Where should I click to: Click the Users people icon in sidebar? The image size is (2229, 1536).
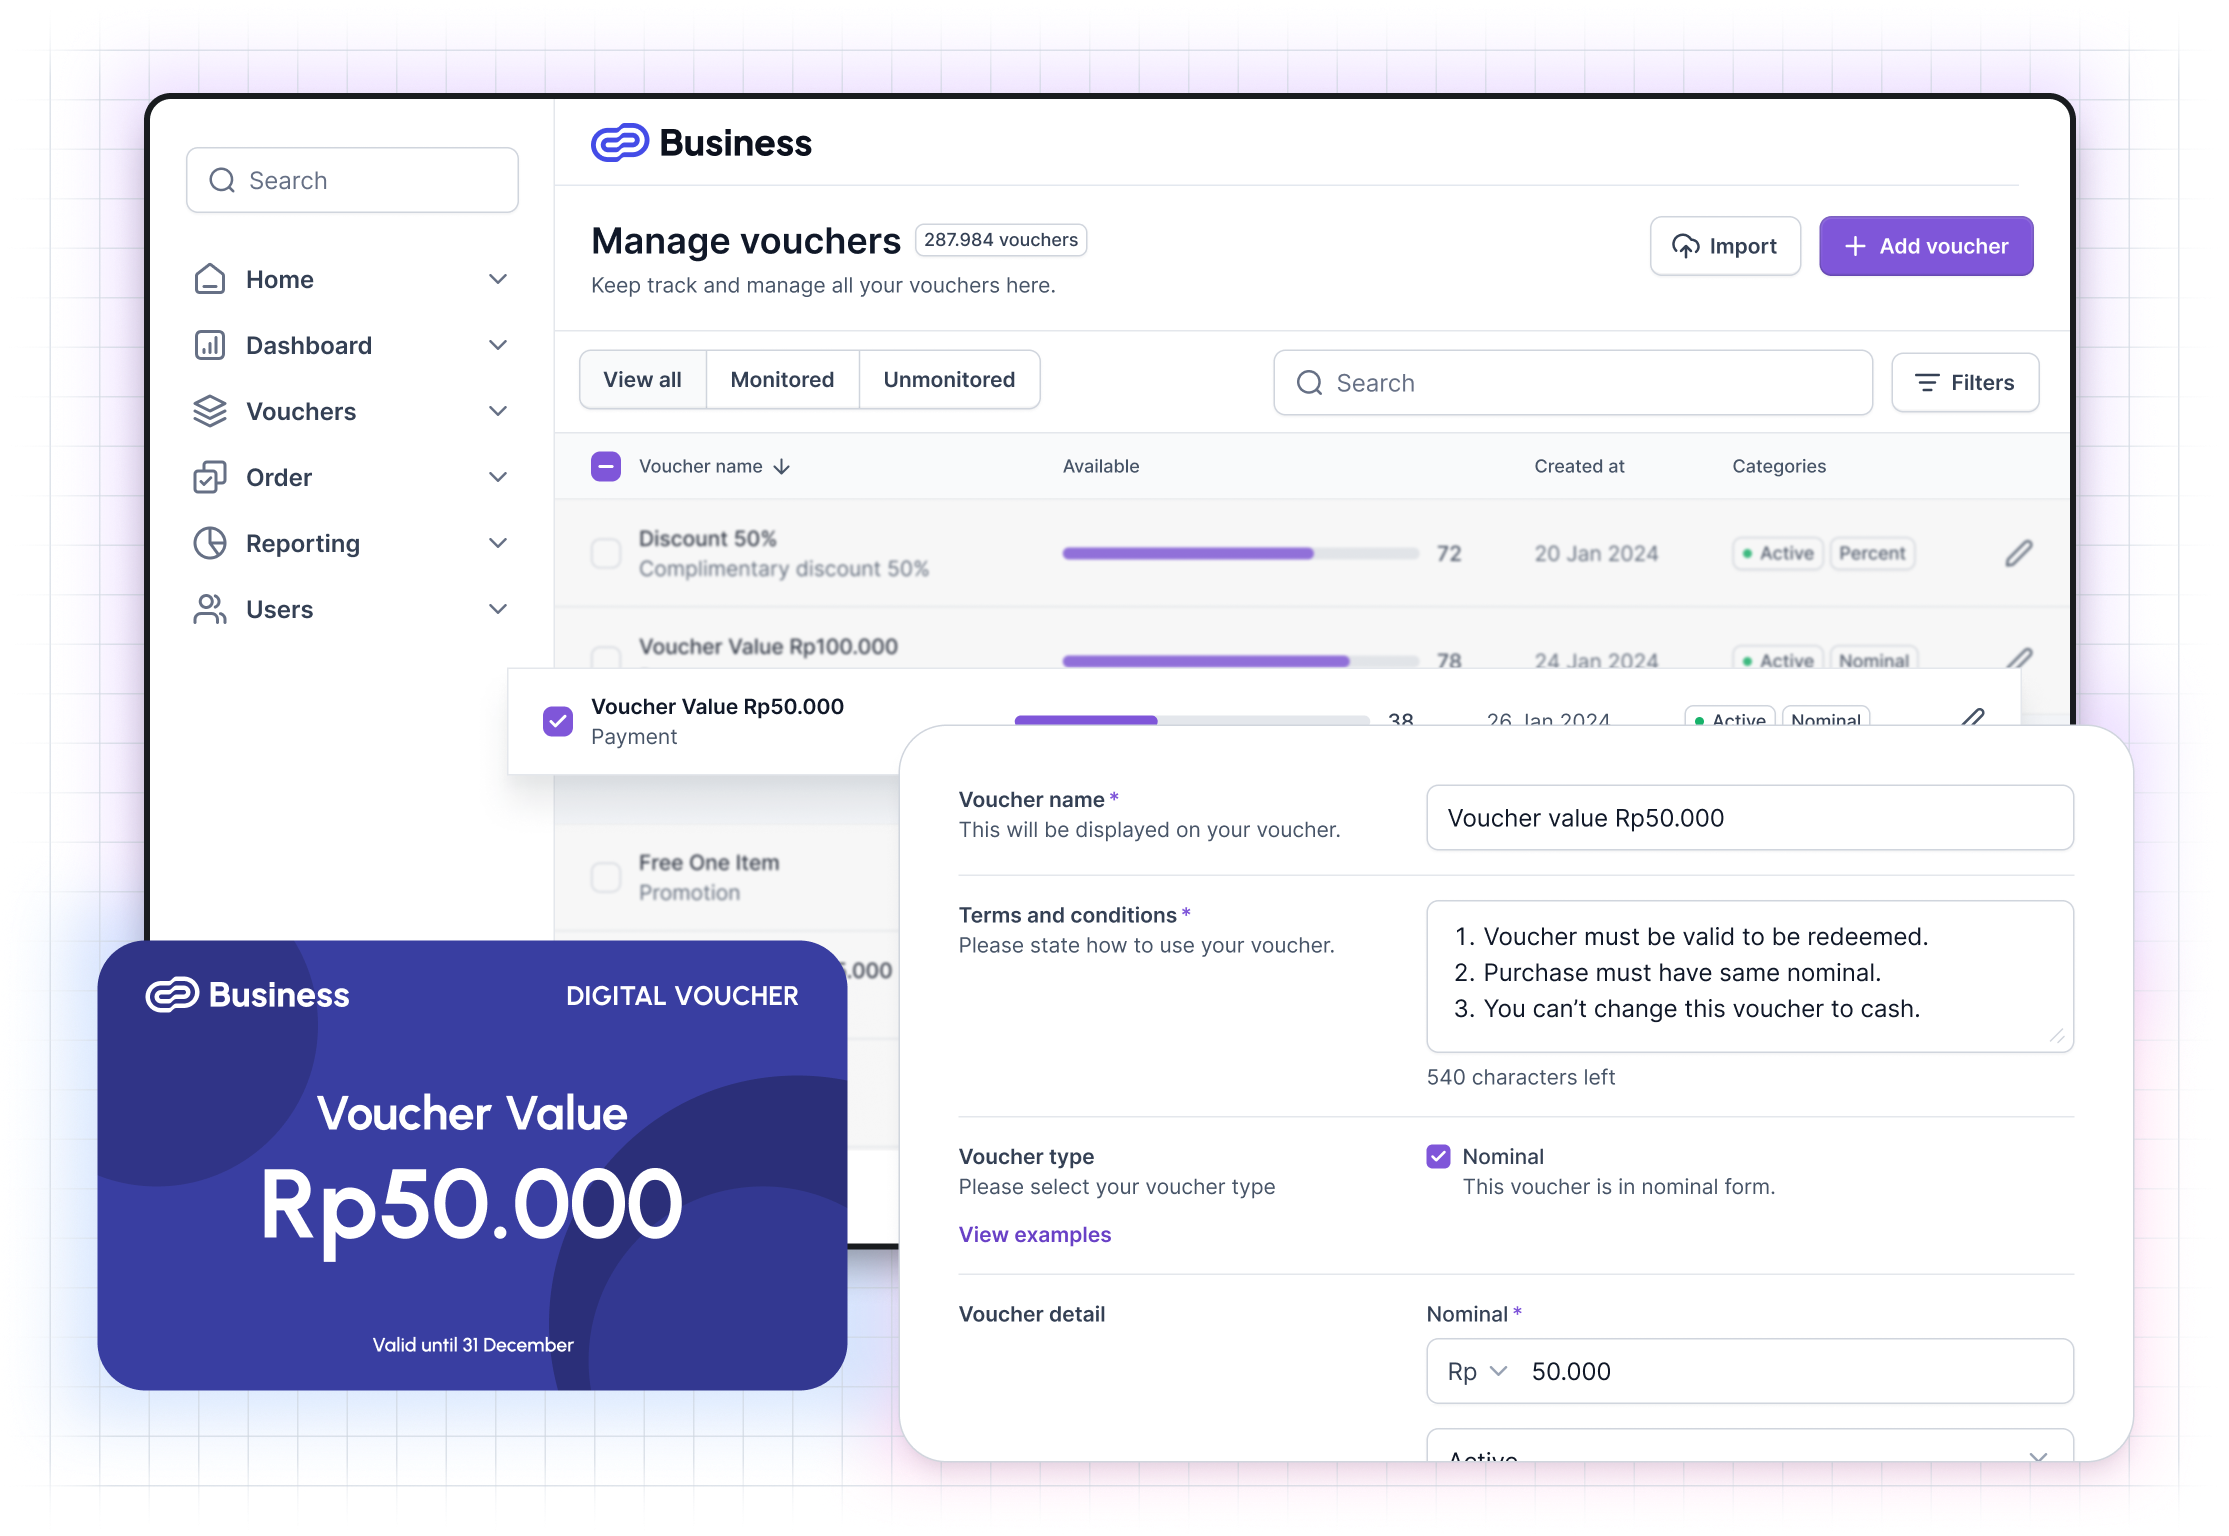click(209, 609)
